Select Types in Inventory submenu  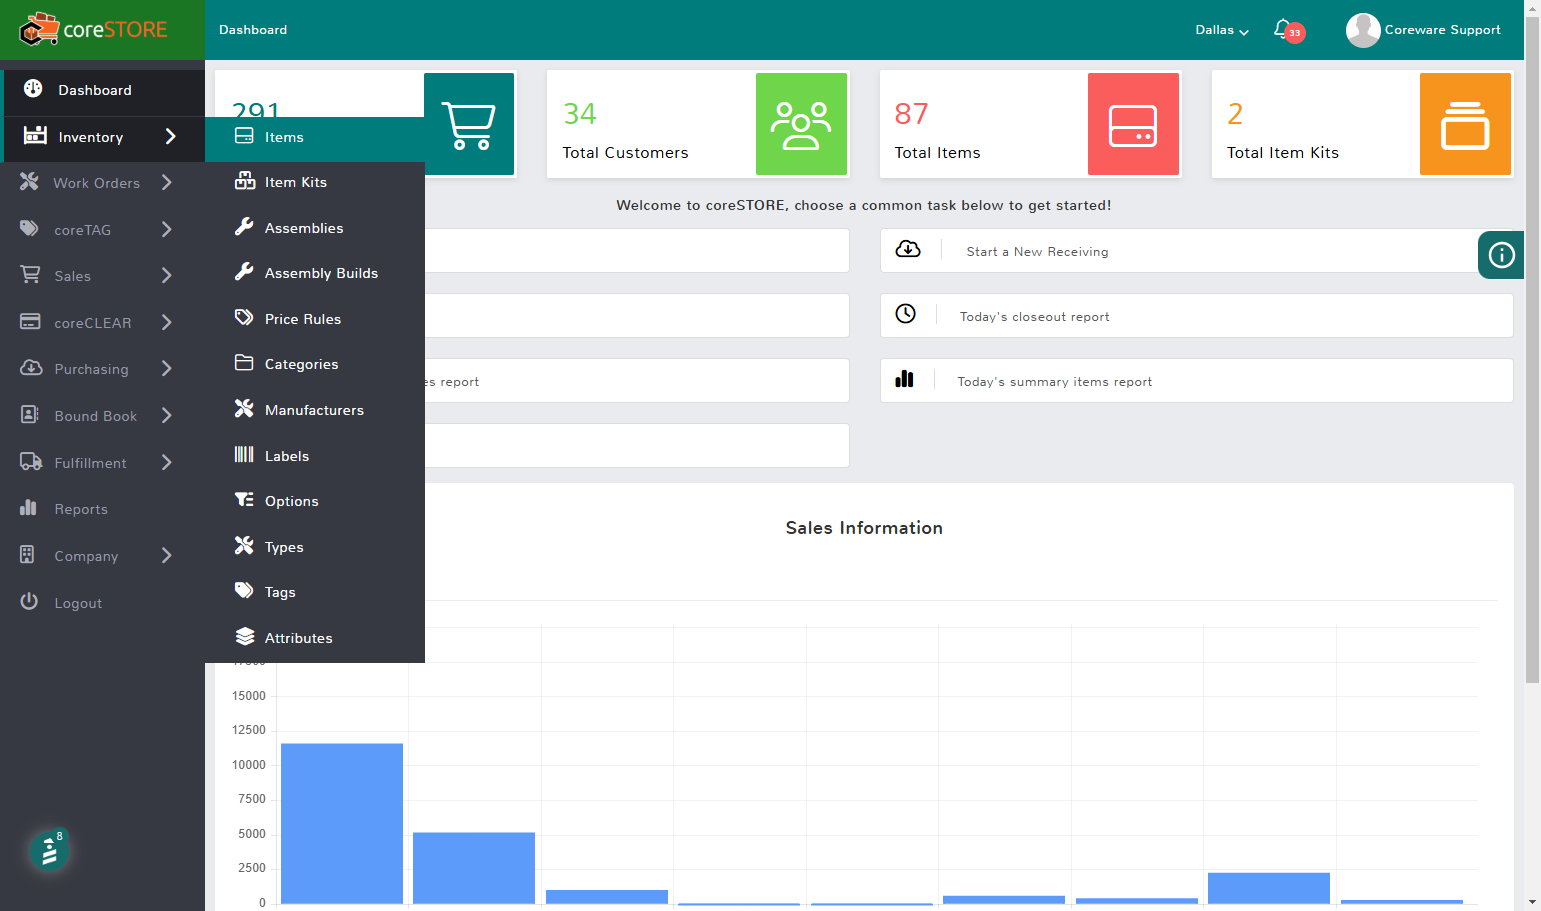coord(315,547)
